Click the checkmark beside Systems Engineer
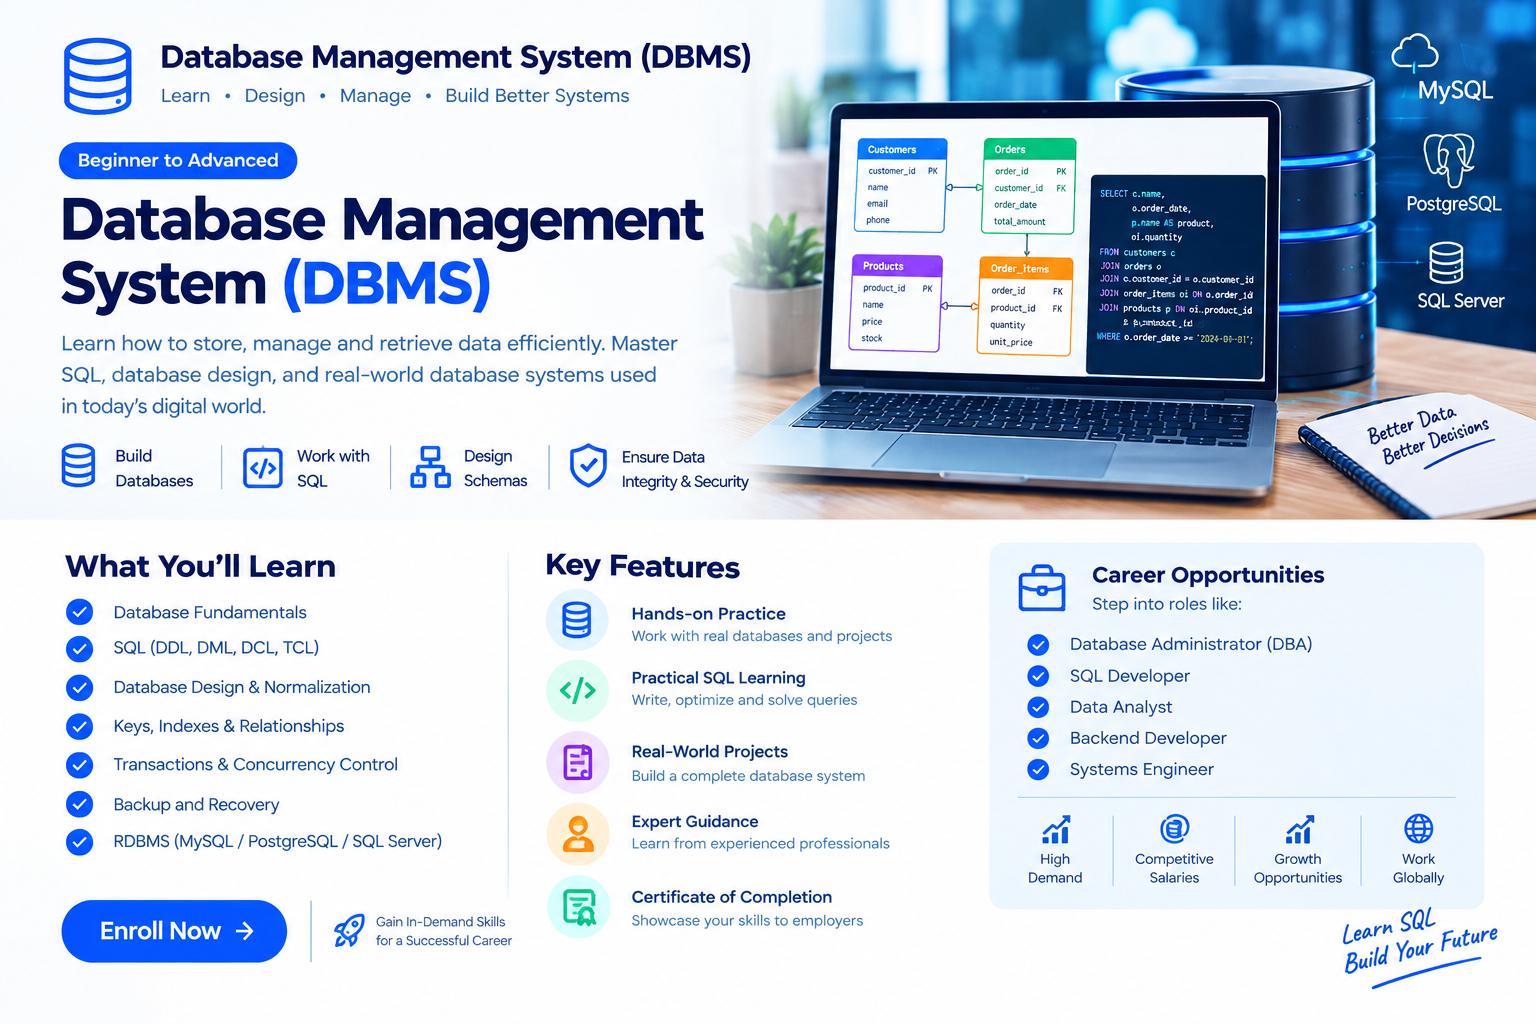Image resolution: width=1536 pixels, height=1024 pixels. click(1038, 770)
